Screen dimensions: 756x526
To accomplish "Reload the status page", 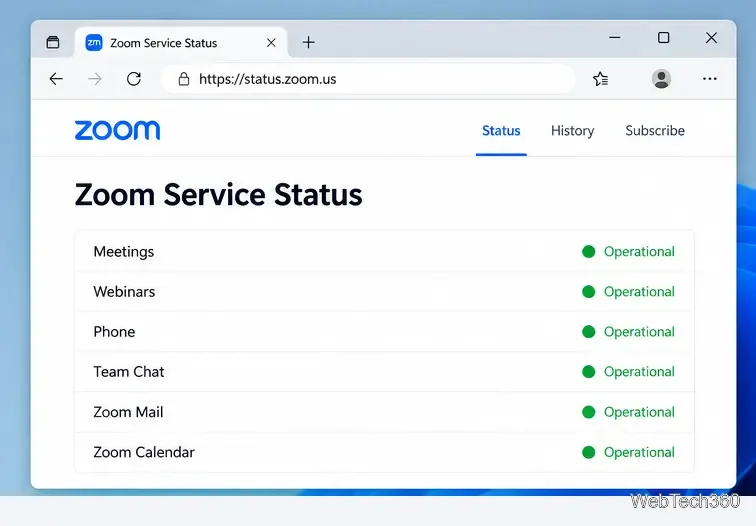I will (x=134, y=79).
